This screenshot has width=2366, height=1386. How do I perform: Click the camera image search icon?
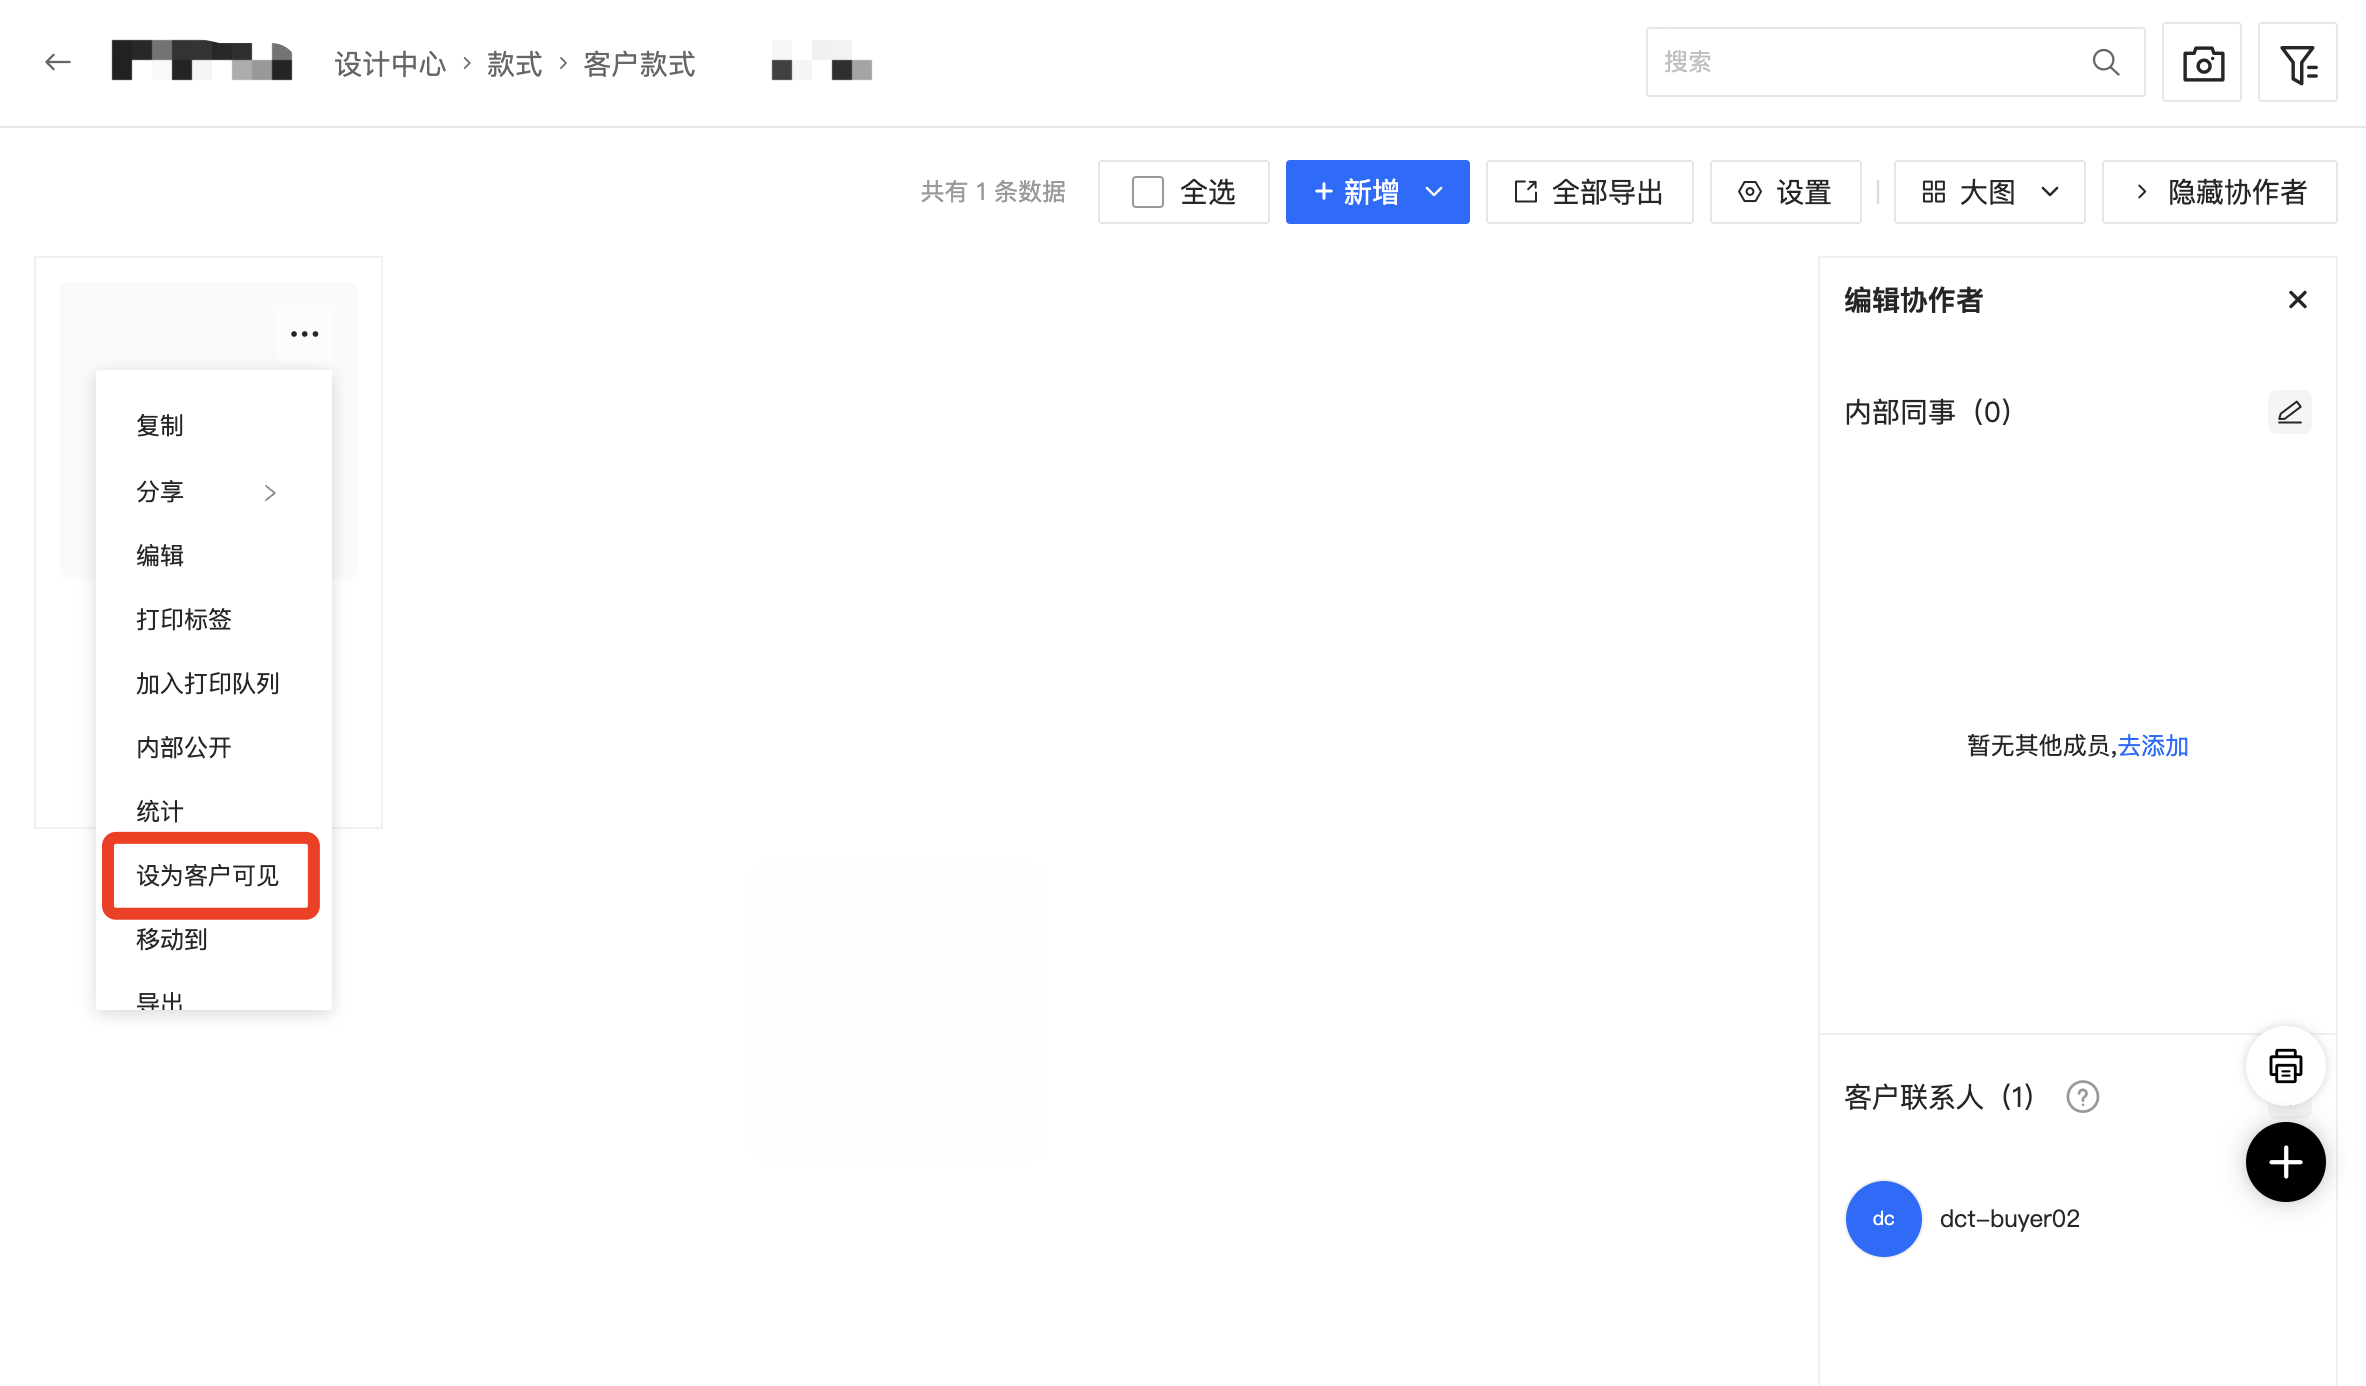point(2202,63)
